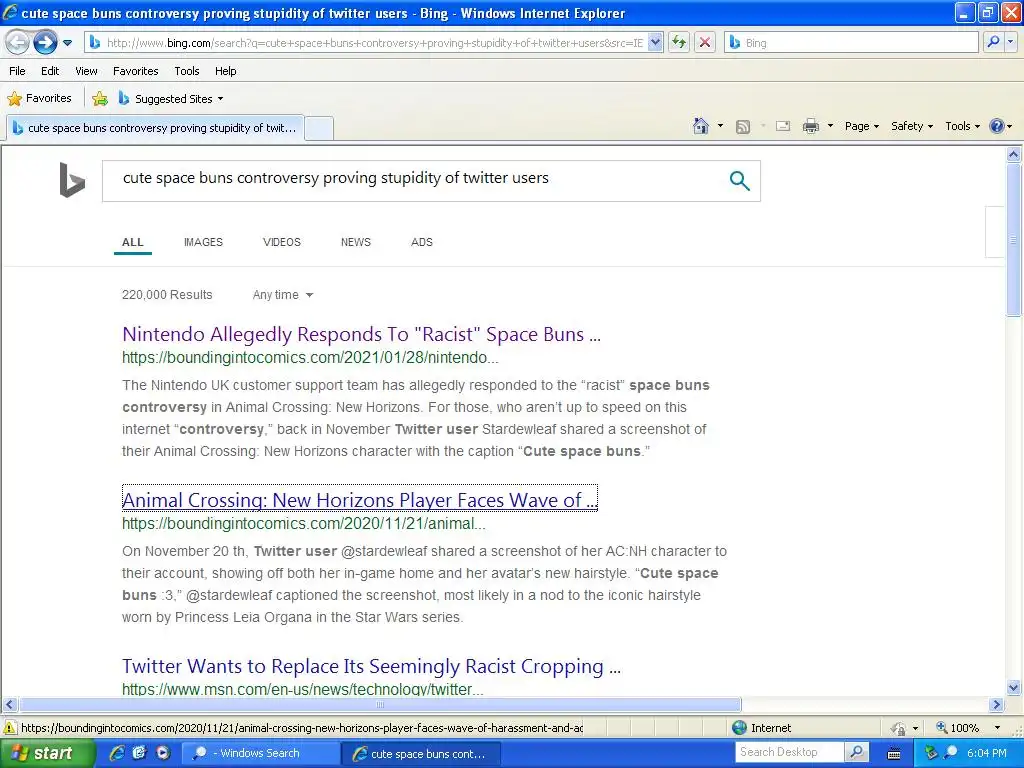
Task: Open the View menu
Action: 86,71
